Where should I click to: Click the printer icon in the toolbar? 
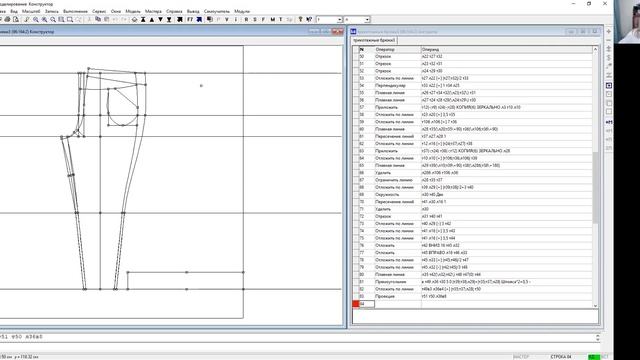pos(7,19)
